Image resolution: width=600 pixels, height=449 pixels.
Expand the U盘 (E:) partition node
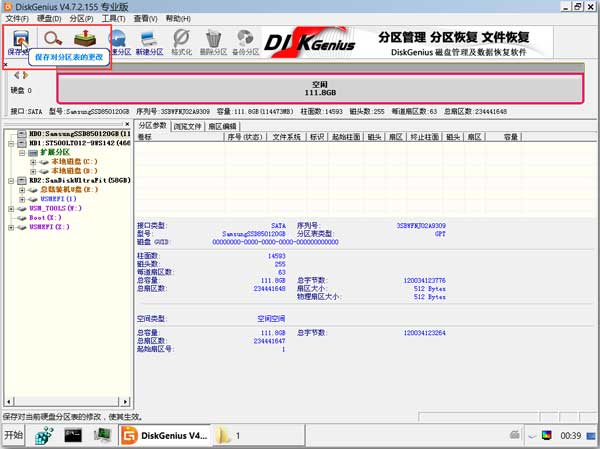click(22, 190)
